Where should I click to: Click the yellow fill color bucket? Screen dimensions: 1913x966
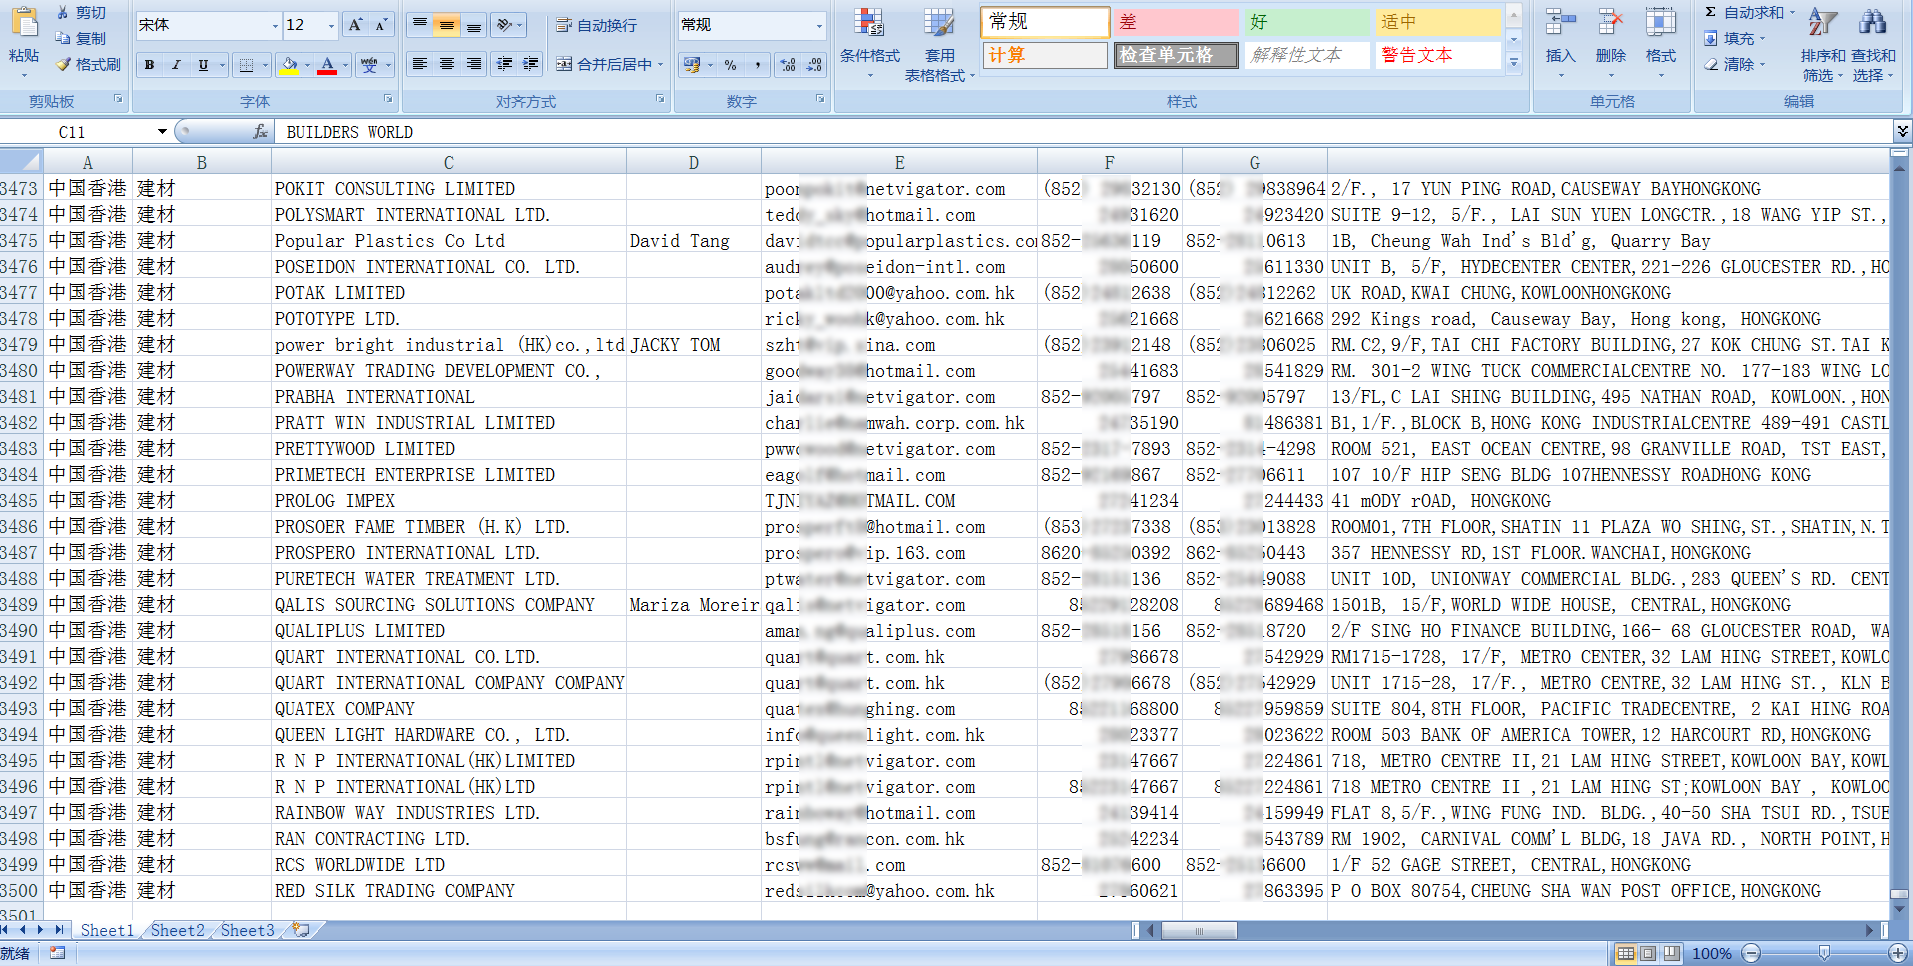coord(289,65)
